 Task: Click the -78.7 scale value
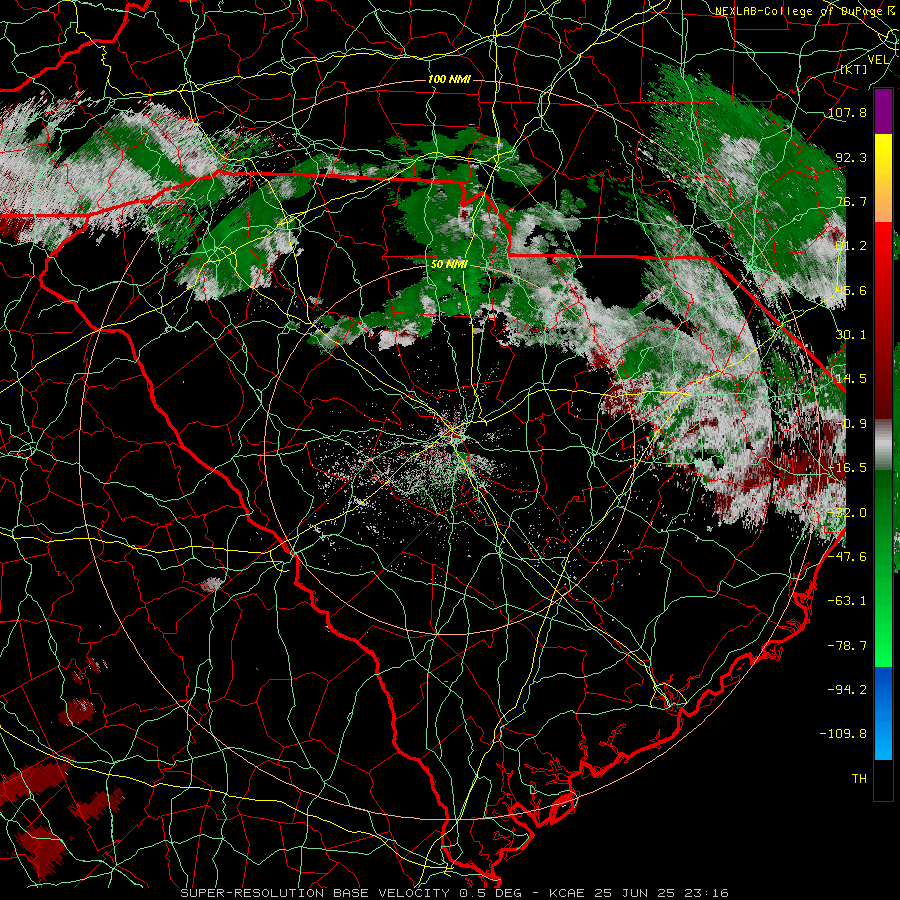(x=847, y=646)
